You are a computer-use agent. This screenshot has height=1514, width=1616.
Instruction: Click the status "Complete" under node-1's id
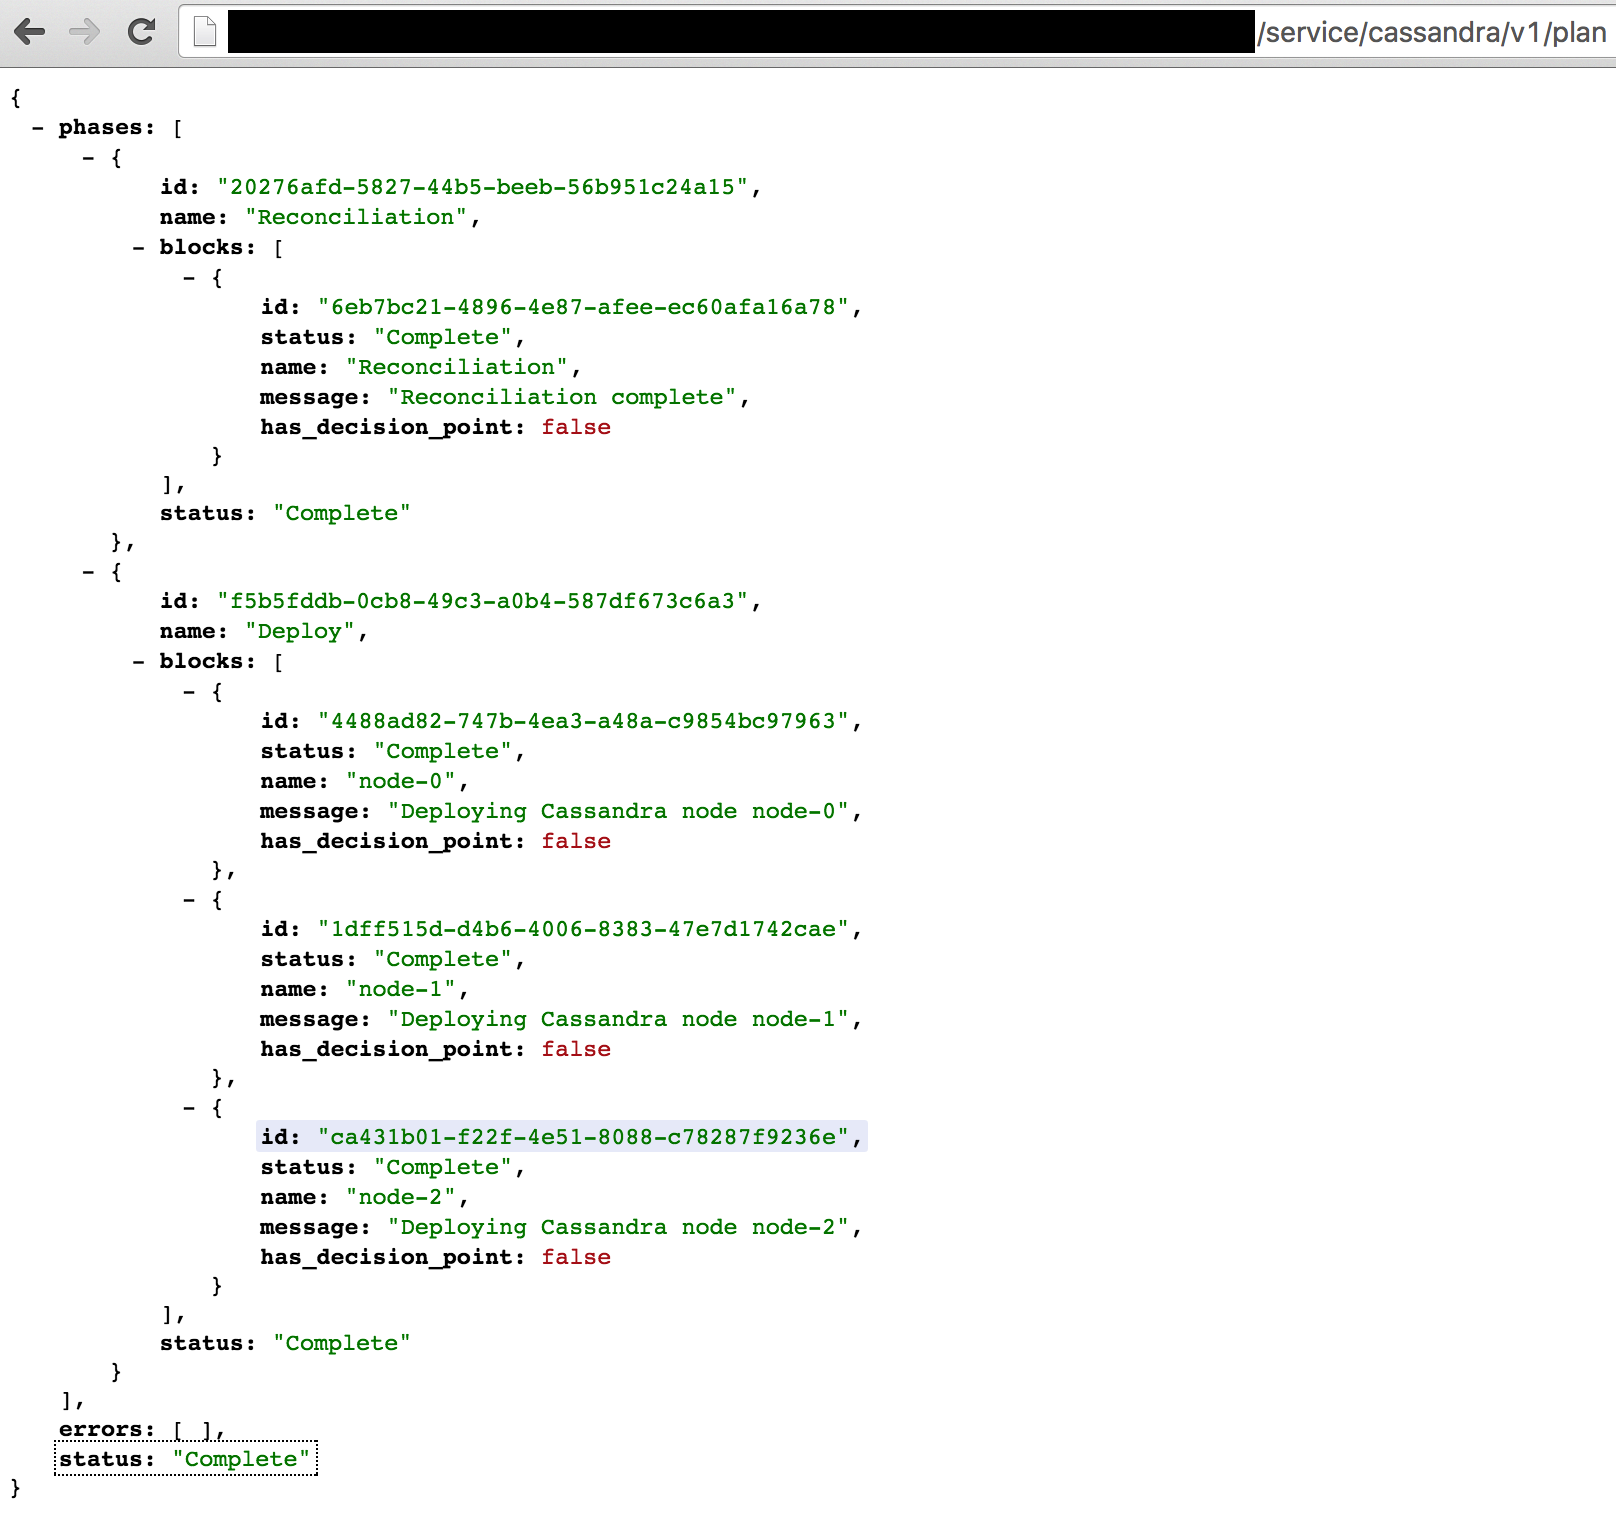point(392,959)
